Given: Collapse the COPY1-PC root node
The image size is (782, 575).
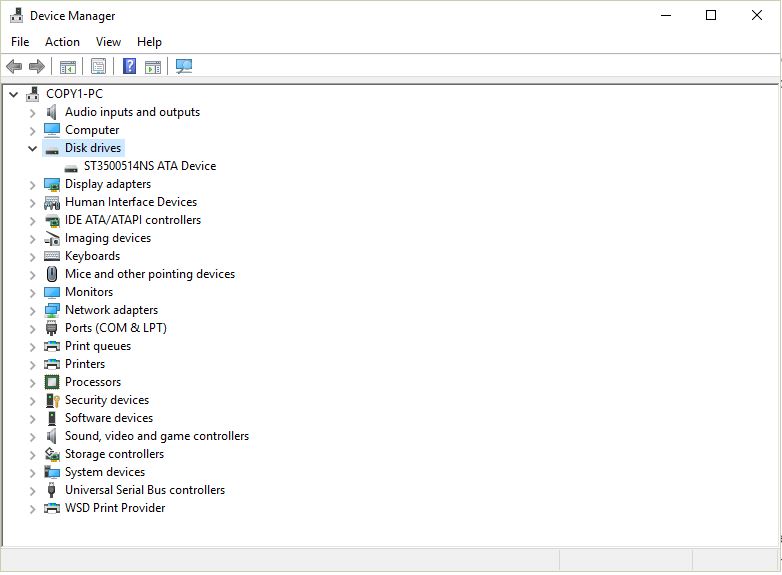Looking at the screenshot, I should [13, 94].
